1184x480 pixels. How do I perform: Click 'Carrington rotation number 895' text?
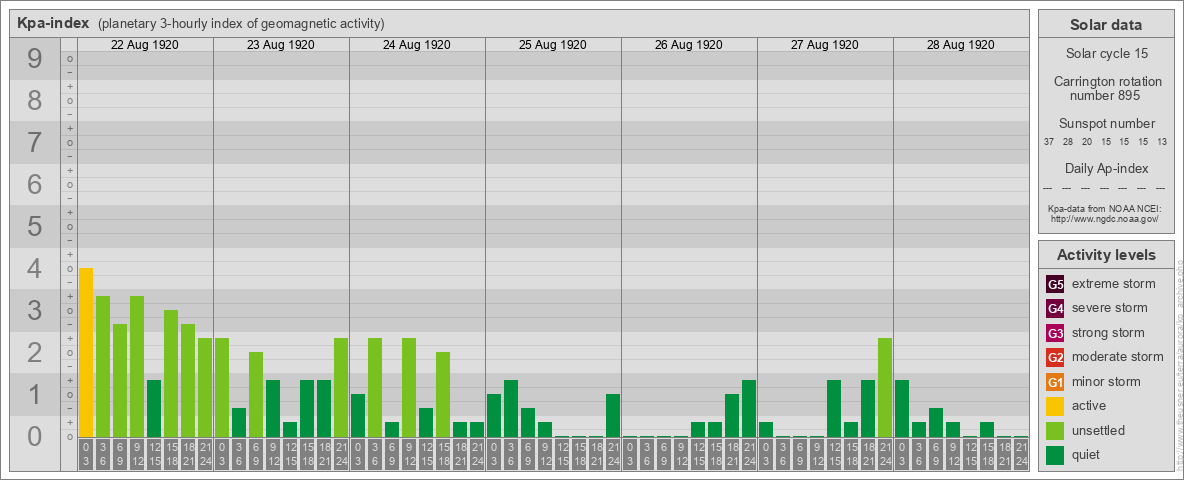(1106, 88)
